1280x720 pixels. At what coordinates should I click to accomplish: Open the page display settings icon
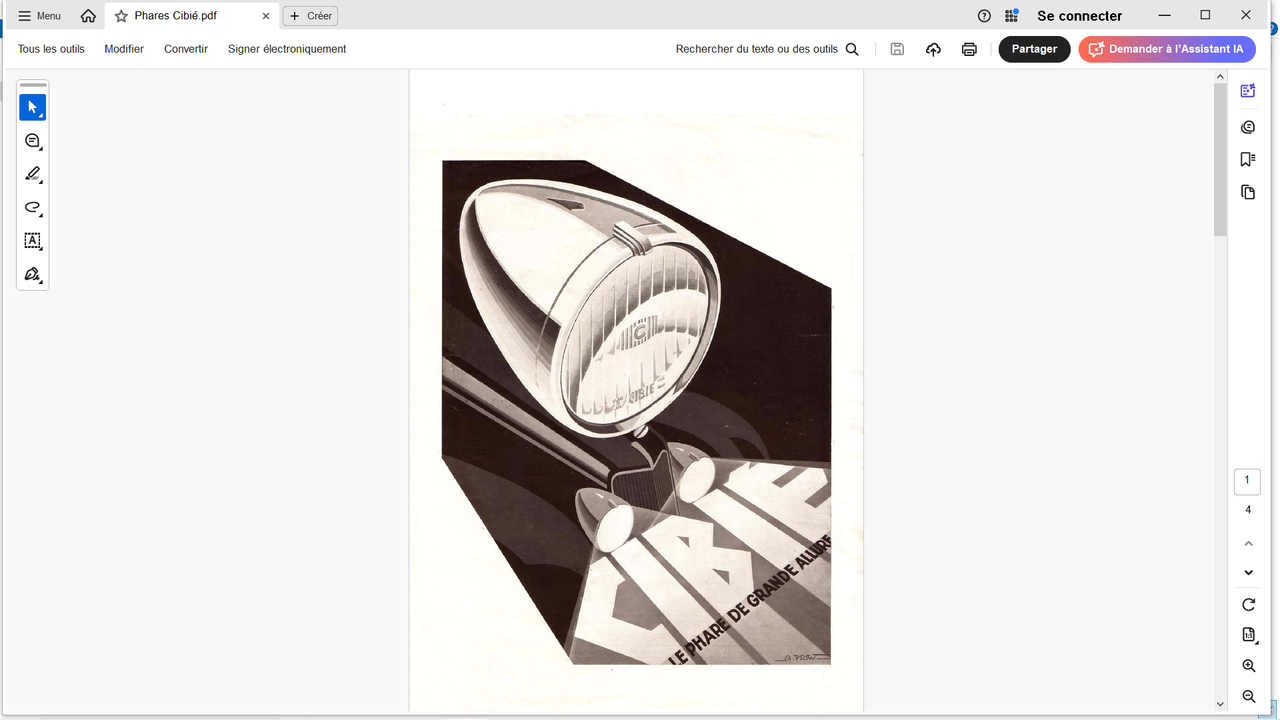coord(1248,635)
